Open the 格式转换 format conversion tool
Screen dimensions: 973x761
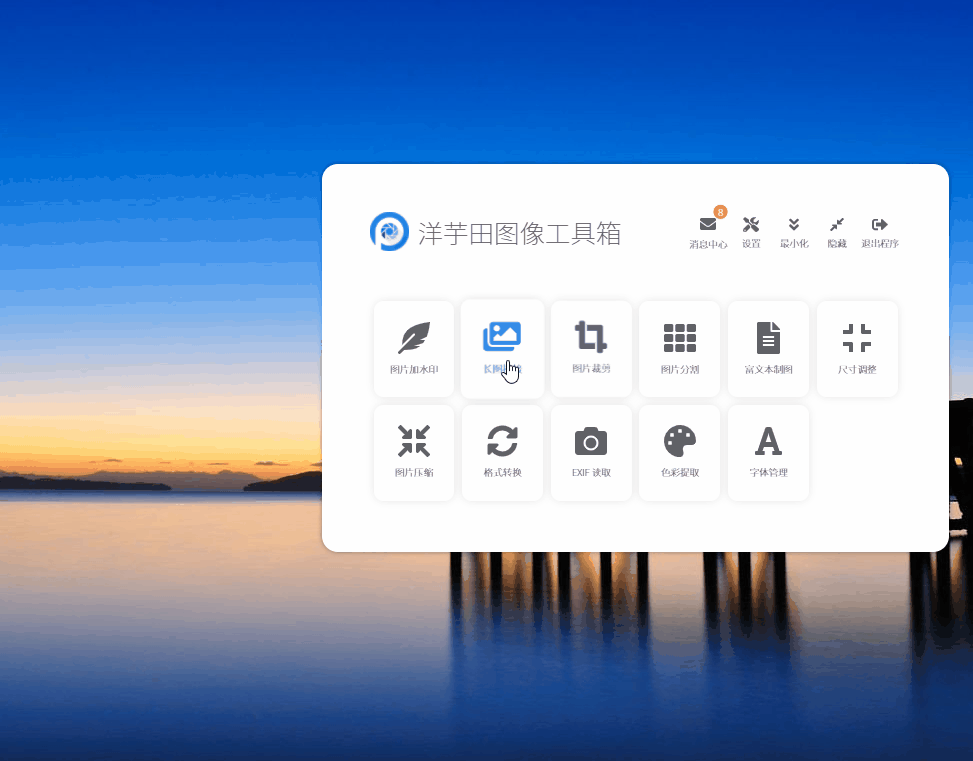coord(502,453)
